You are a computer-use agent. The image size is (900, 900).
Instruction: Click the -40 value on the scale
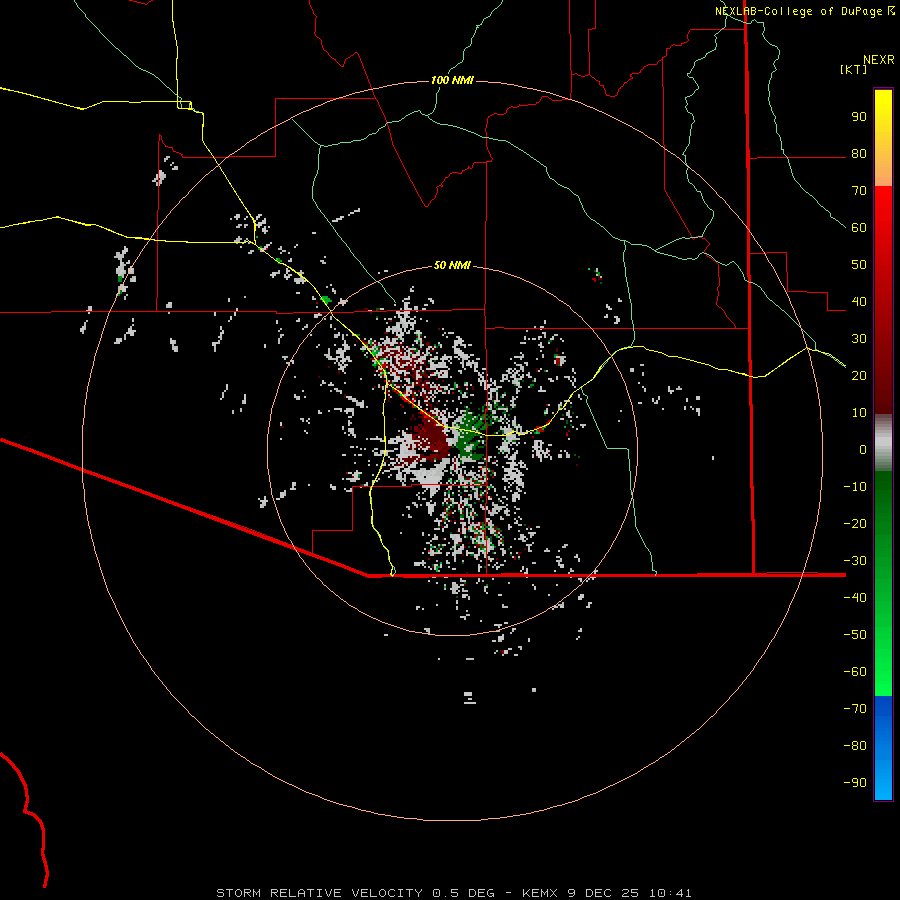pos(855,598)
